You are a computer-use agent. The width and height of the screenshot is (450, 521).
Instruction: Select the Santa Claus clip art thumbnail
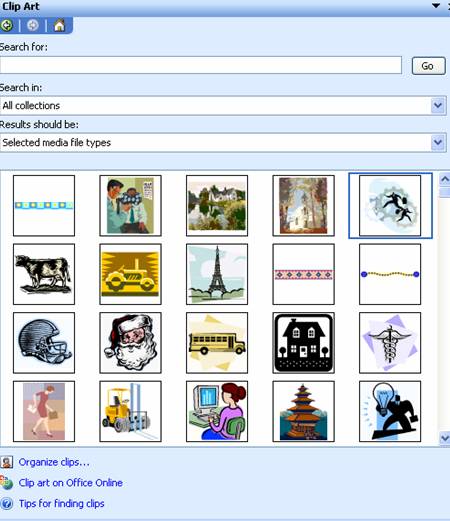tap(130, 343)
